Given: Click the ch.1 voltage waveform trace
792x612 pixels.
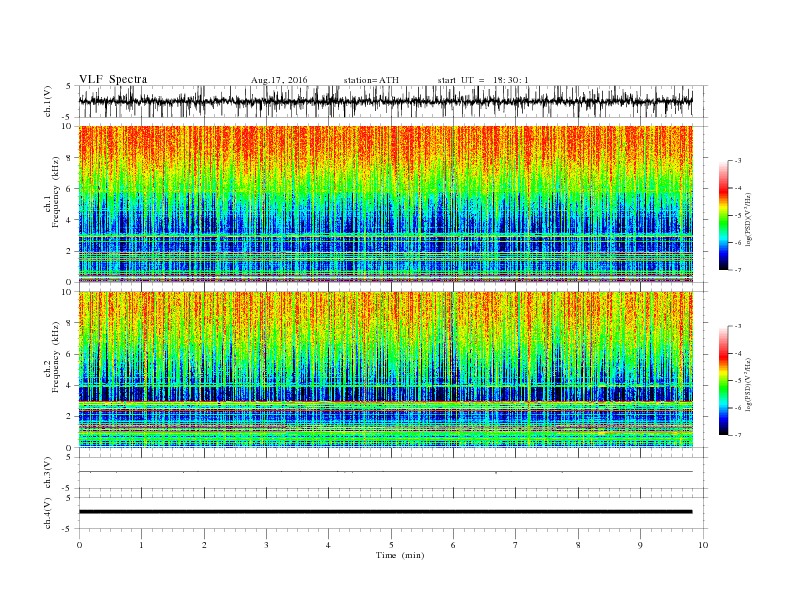Looking at the screenshot, I should (385, 101).
